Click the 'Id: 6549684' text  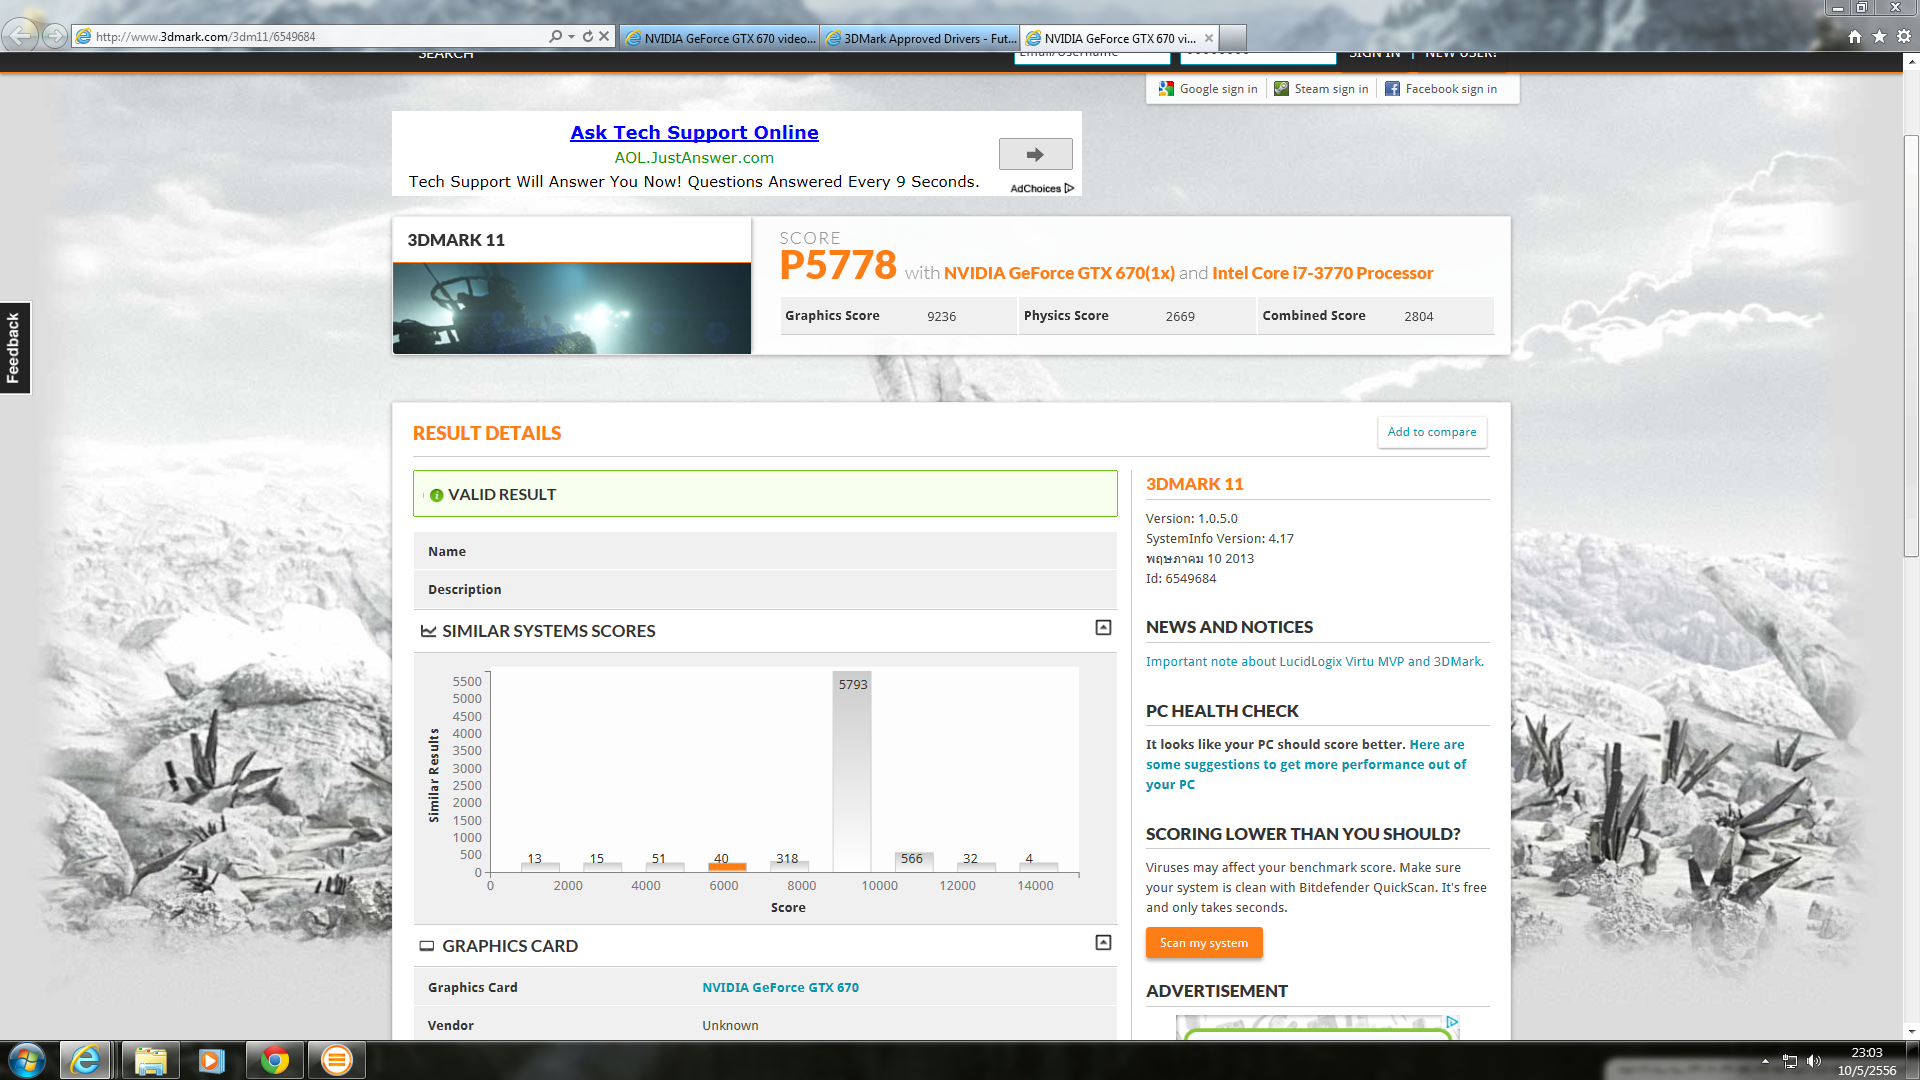[x=1181, y=579]
